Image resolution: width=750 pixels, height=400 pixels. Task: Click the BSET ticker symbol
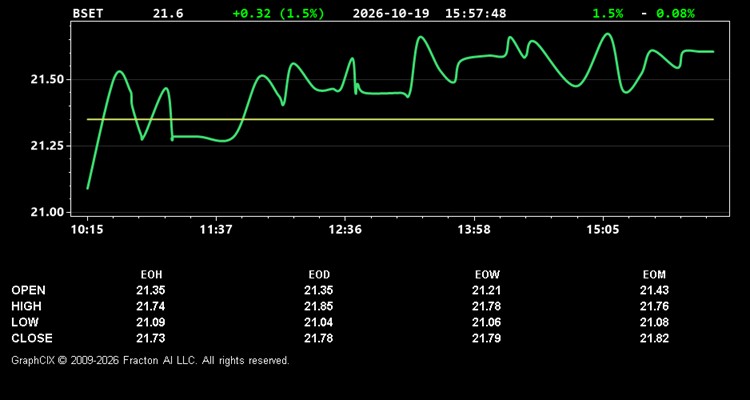(88, 13)
